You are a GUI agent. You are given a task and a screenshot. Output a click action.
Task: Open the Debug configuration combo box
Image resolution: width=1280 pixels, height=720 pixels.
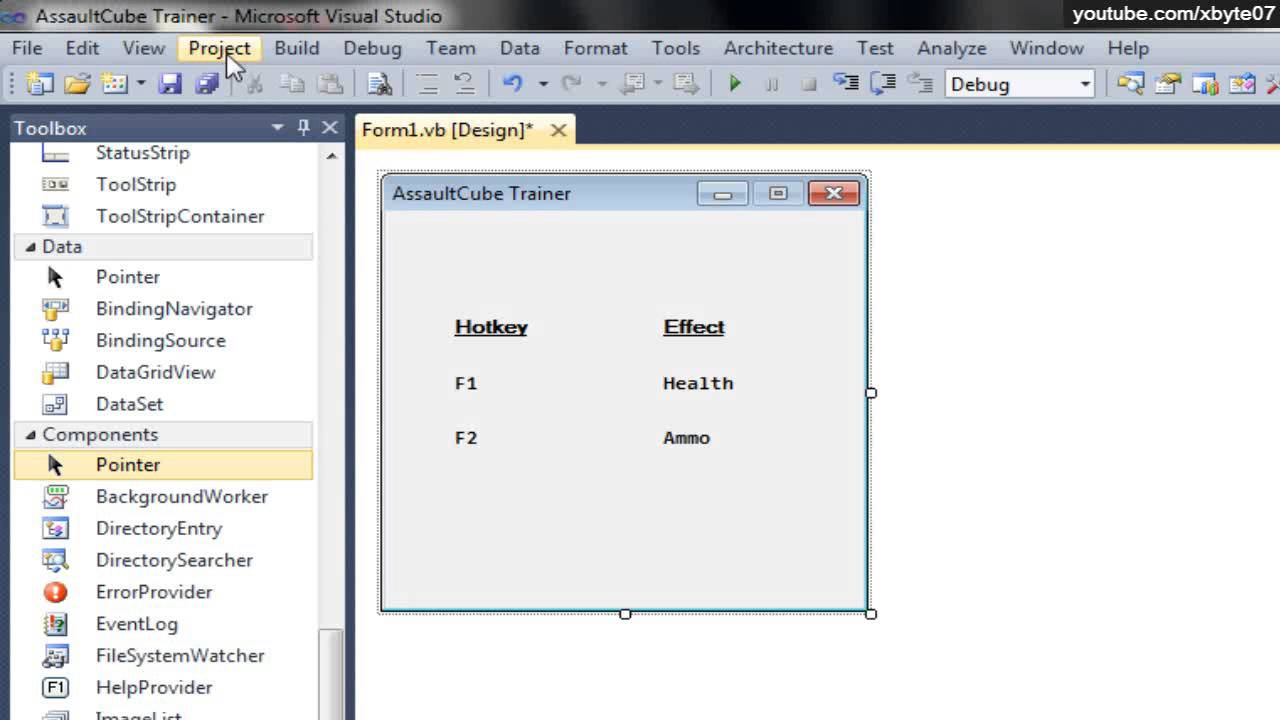[1020, 84]
